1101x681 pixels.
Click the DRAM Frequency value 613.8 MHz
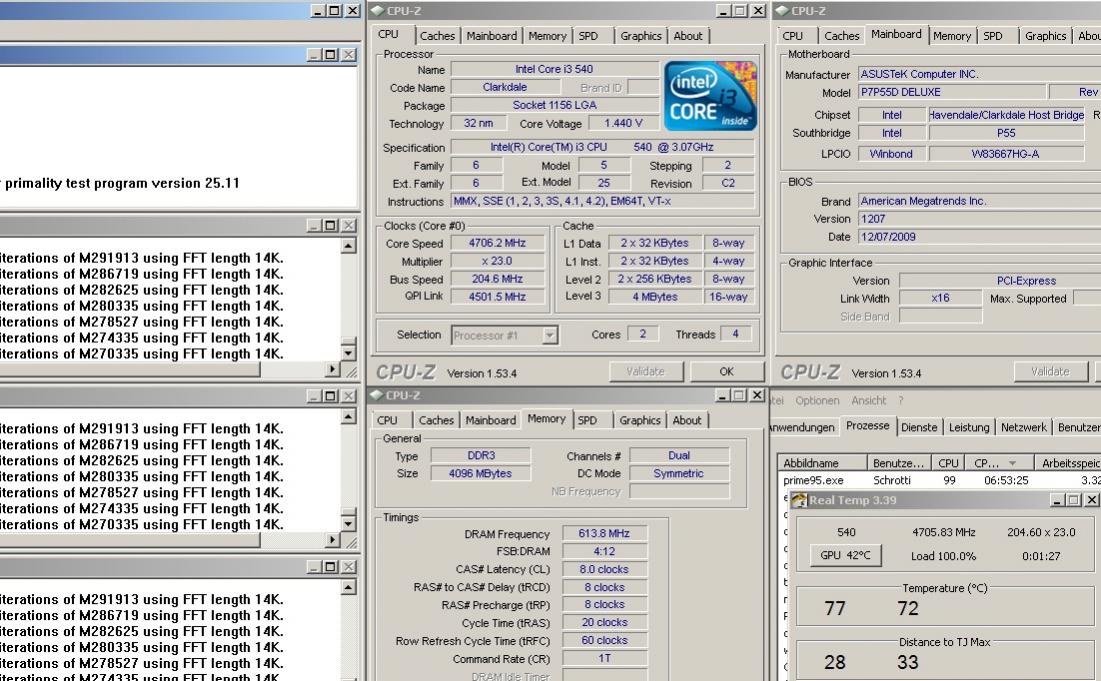click(x=604, y=534)
